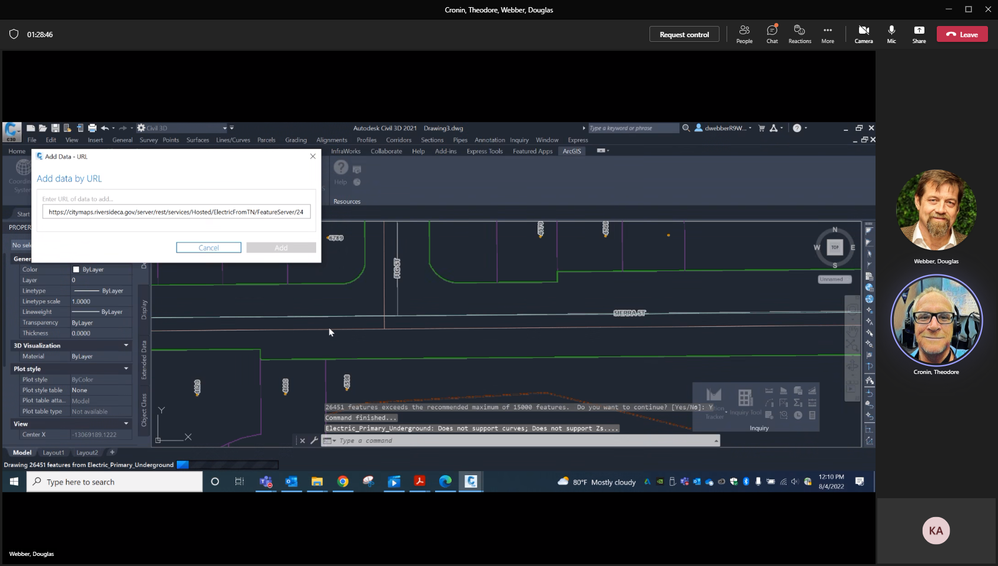This screenshot has width=998, height=566.
Task: Toggle the Teams camera on or off
Action: tap(863, 34)
